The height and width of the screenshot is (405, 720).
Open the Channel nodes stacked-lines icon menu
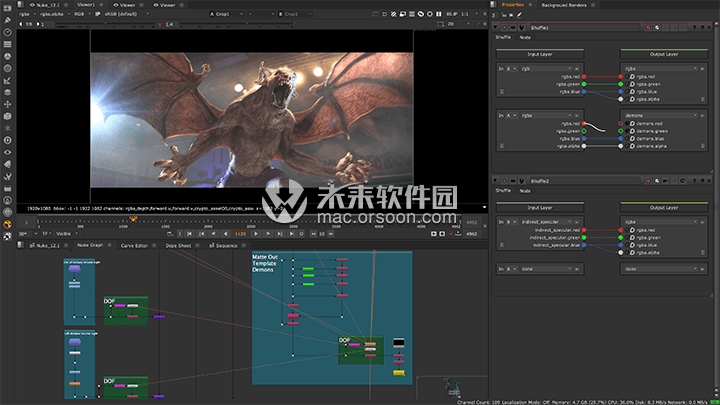coord(7,45)
